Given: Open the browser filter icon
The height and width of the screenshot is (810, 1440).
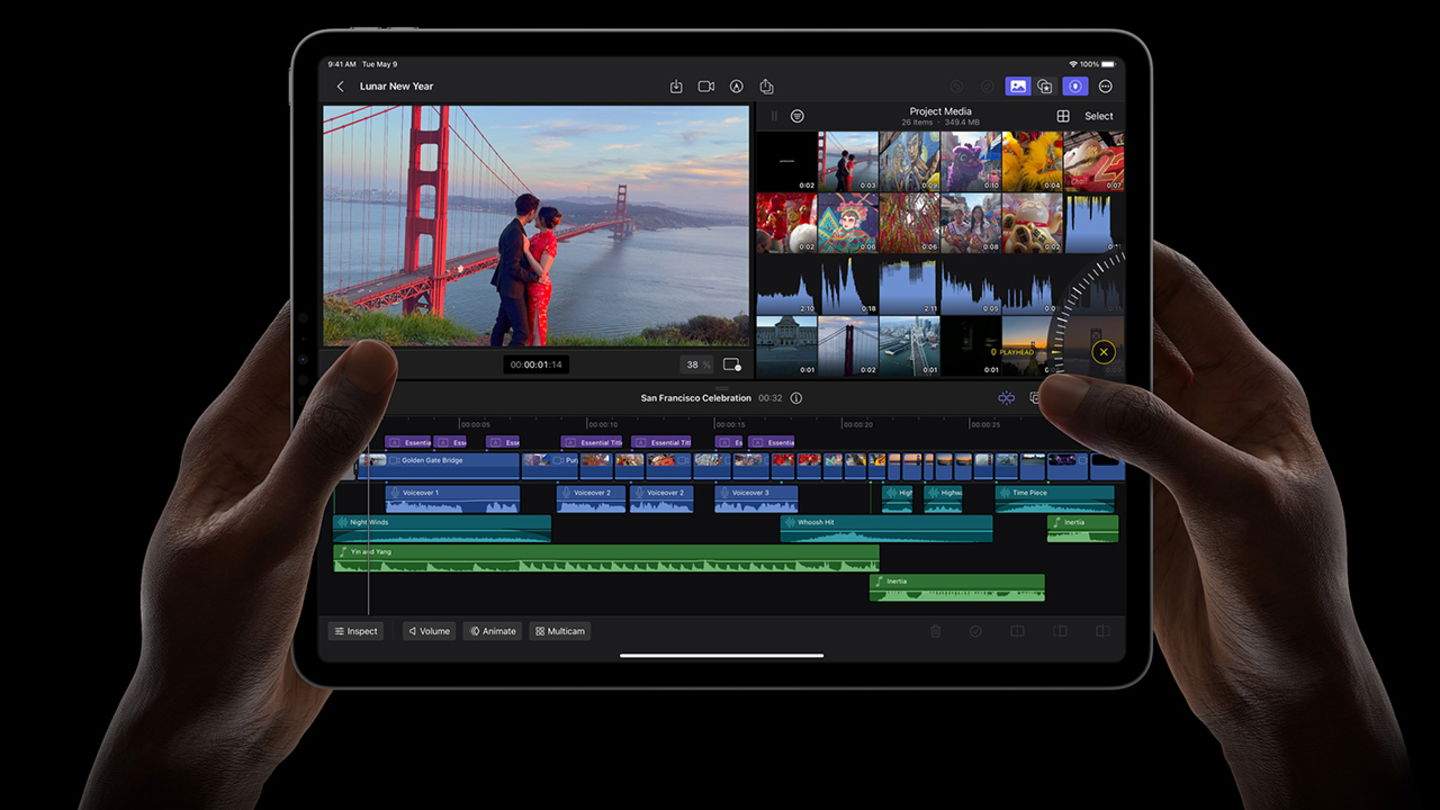Looking at the screenshot, I should (797, 115).
